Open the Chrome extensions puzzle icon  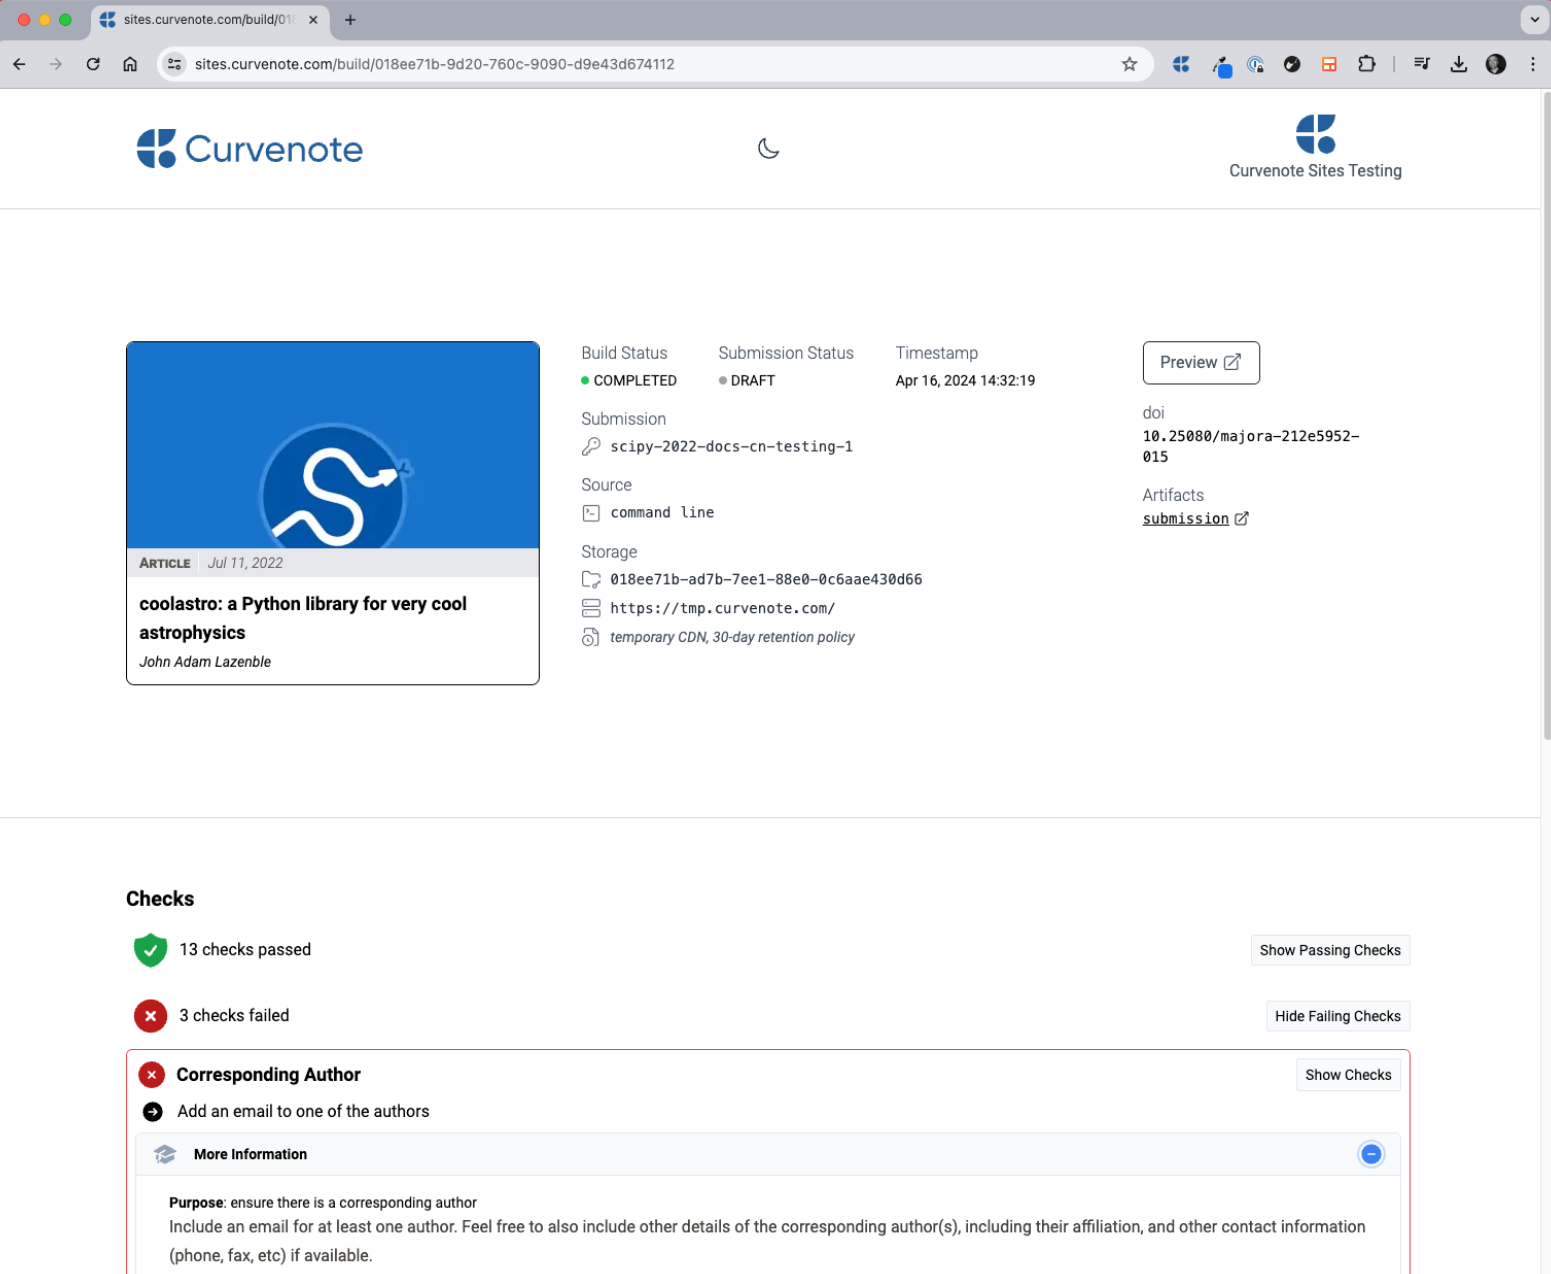1366,64
